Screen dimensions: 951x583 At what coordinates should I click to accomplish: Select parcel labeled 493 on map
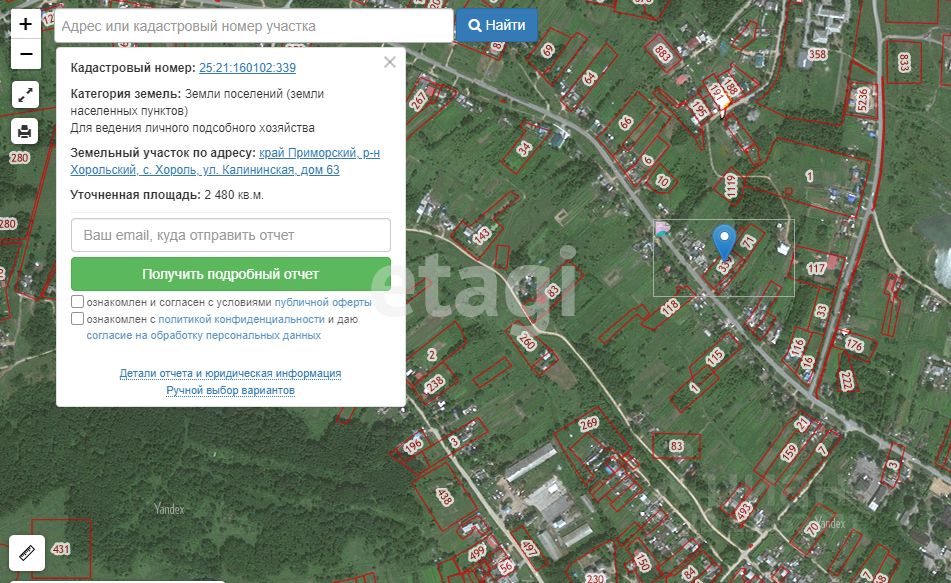pyautogui.click(x=744, y=511)
